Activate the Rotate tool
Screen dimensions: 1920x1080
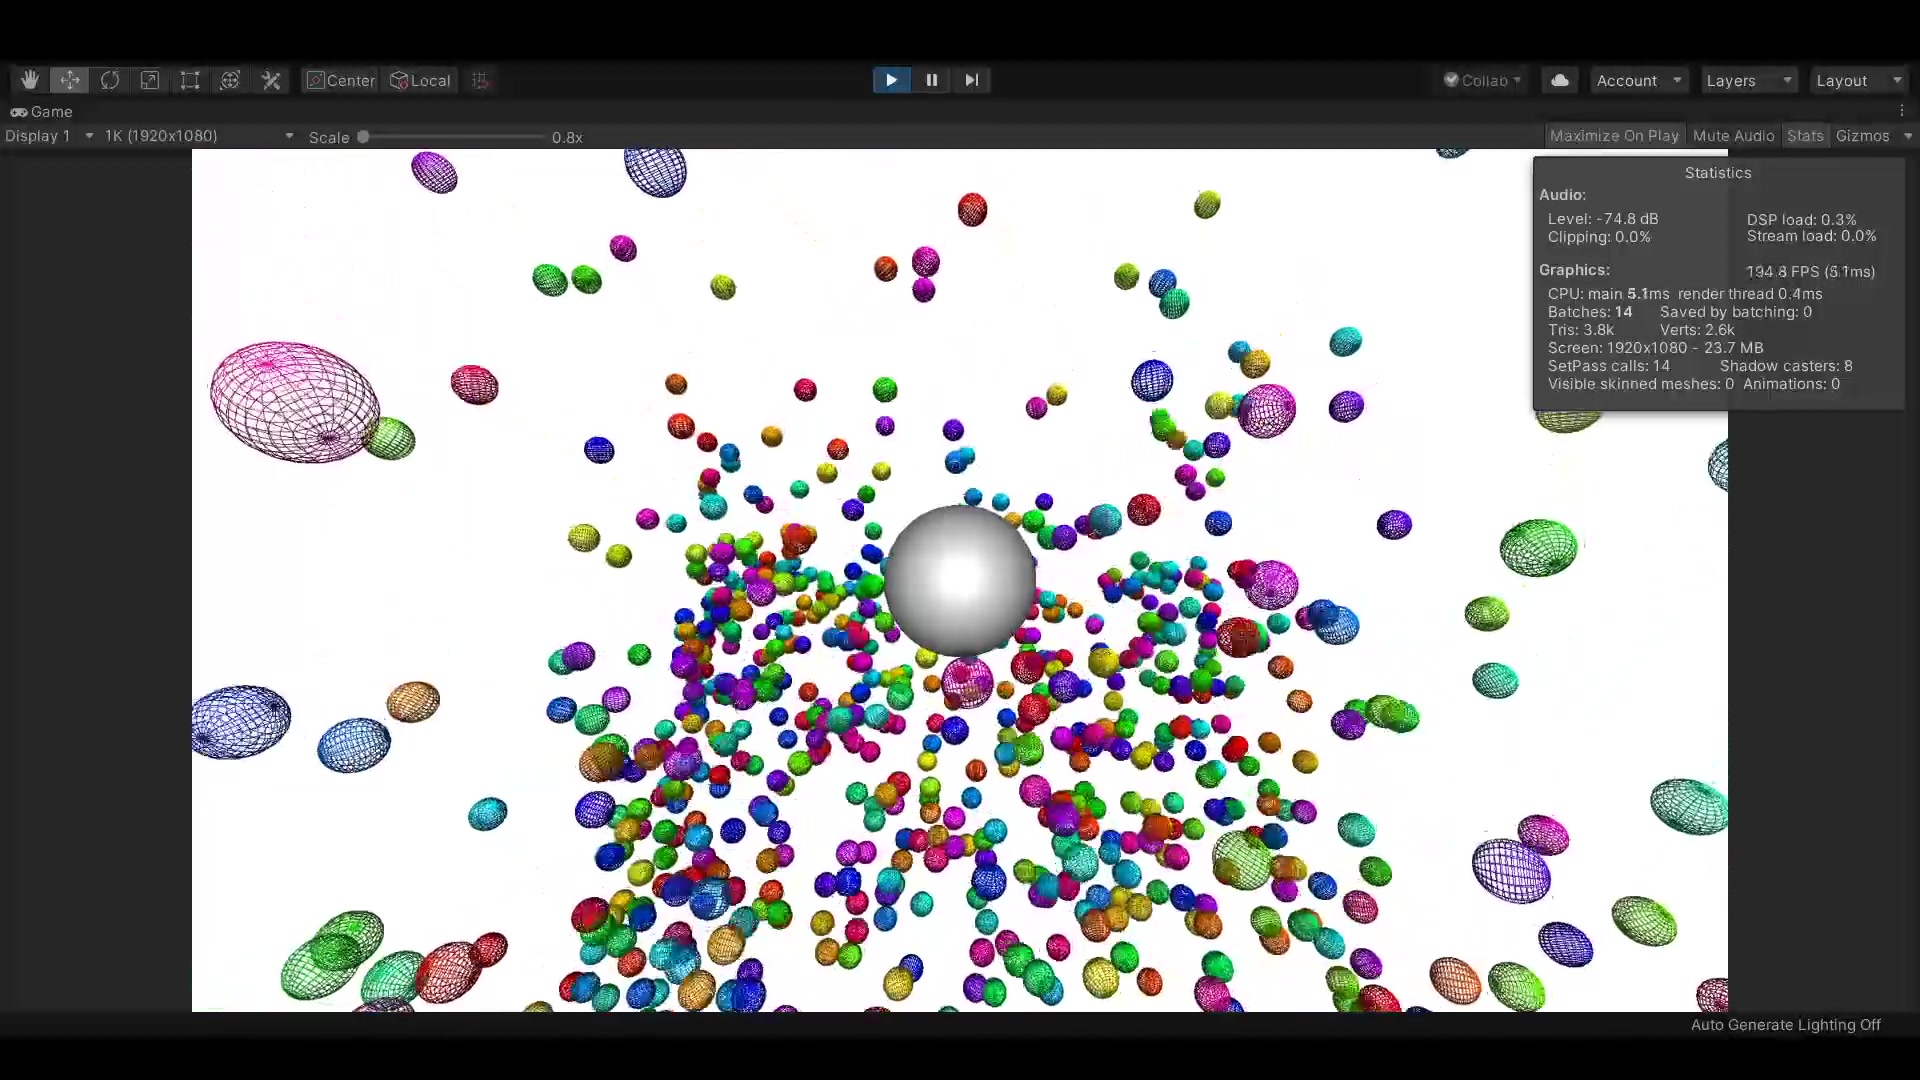tap(110, 80)
